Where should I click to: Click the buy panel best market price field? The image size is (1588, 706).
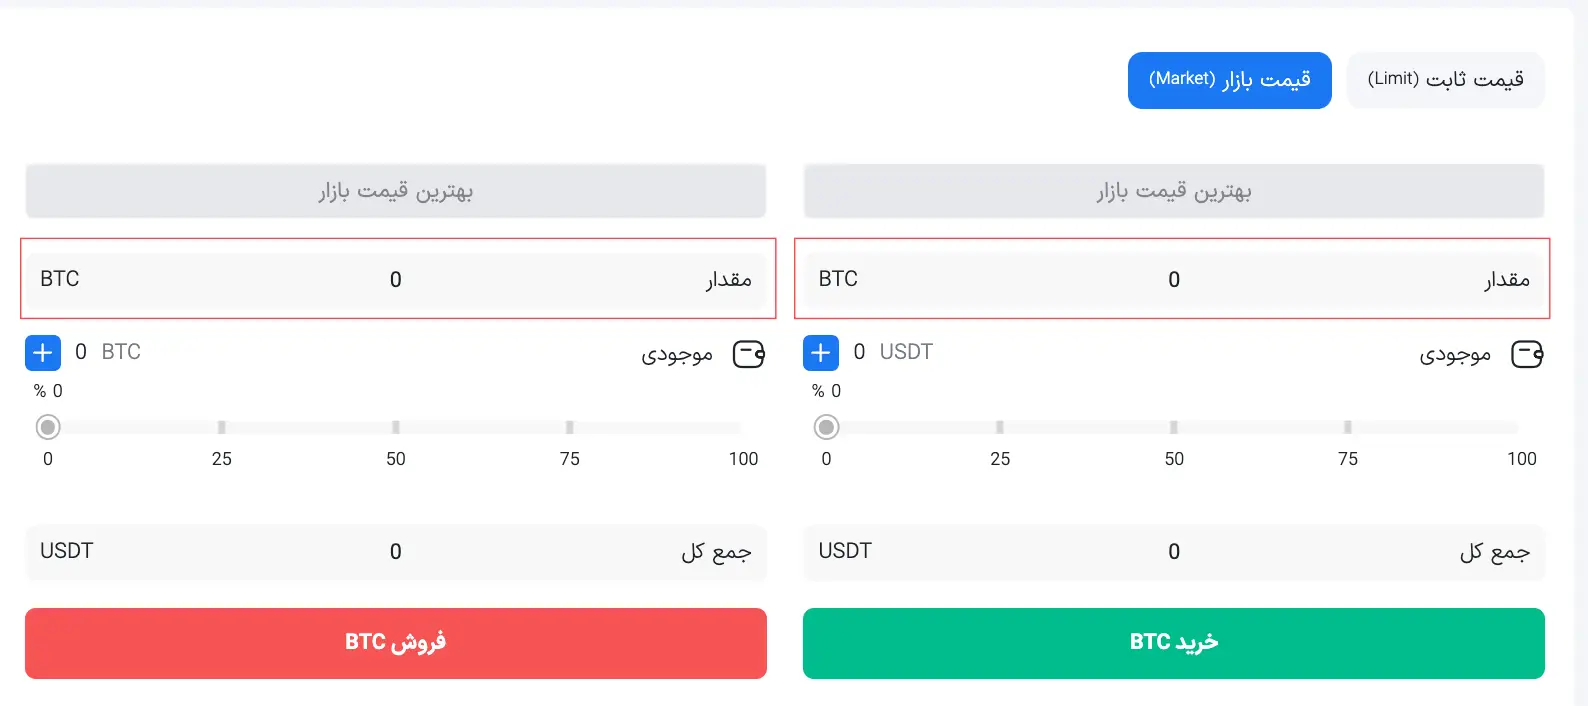pos(1173,191)
